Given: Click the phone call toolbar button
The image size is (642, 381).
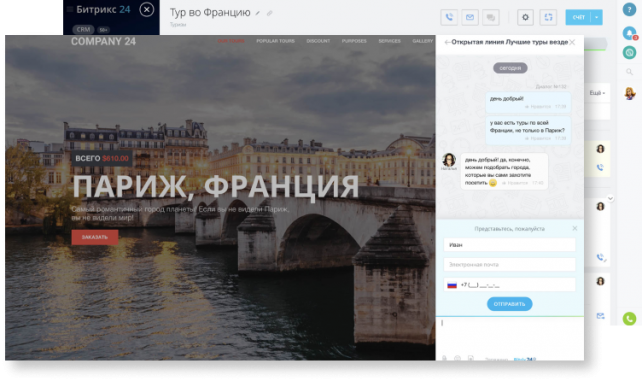Looking at the screenshot, I should tap(449, 17).
